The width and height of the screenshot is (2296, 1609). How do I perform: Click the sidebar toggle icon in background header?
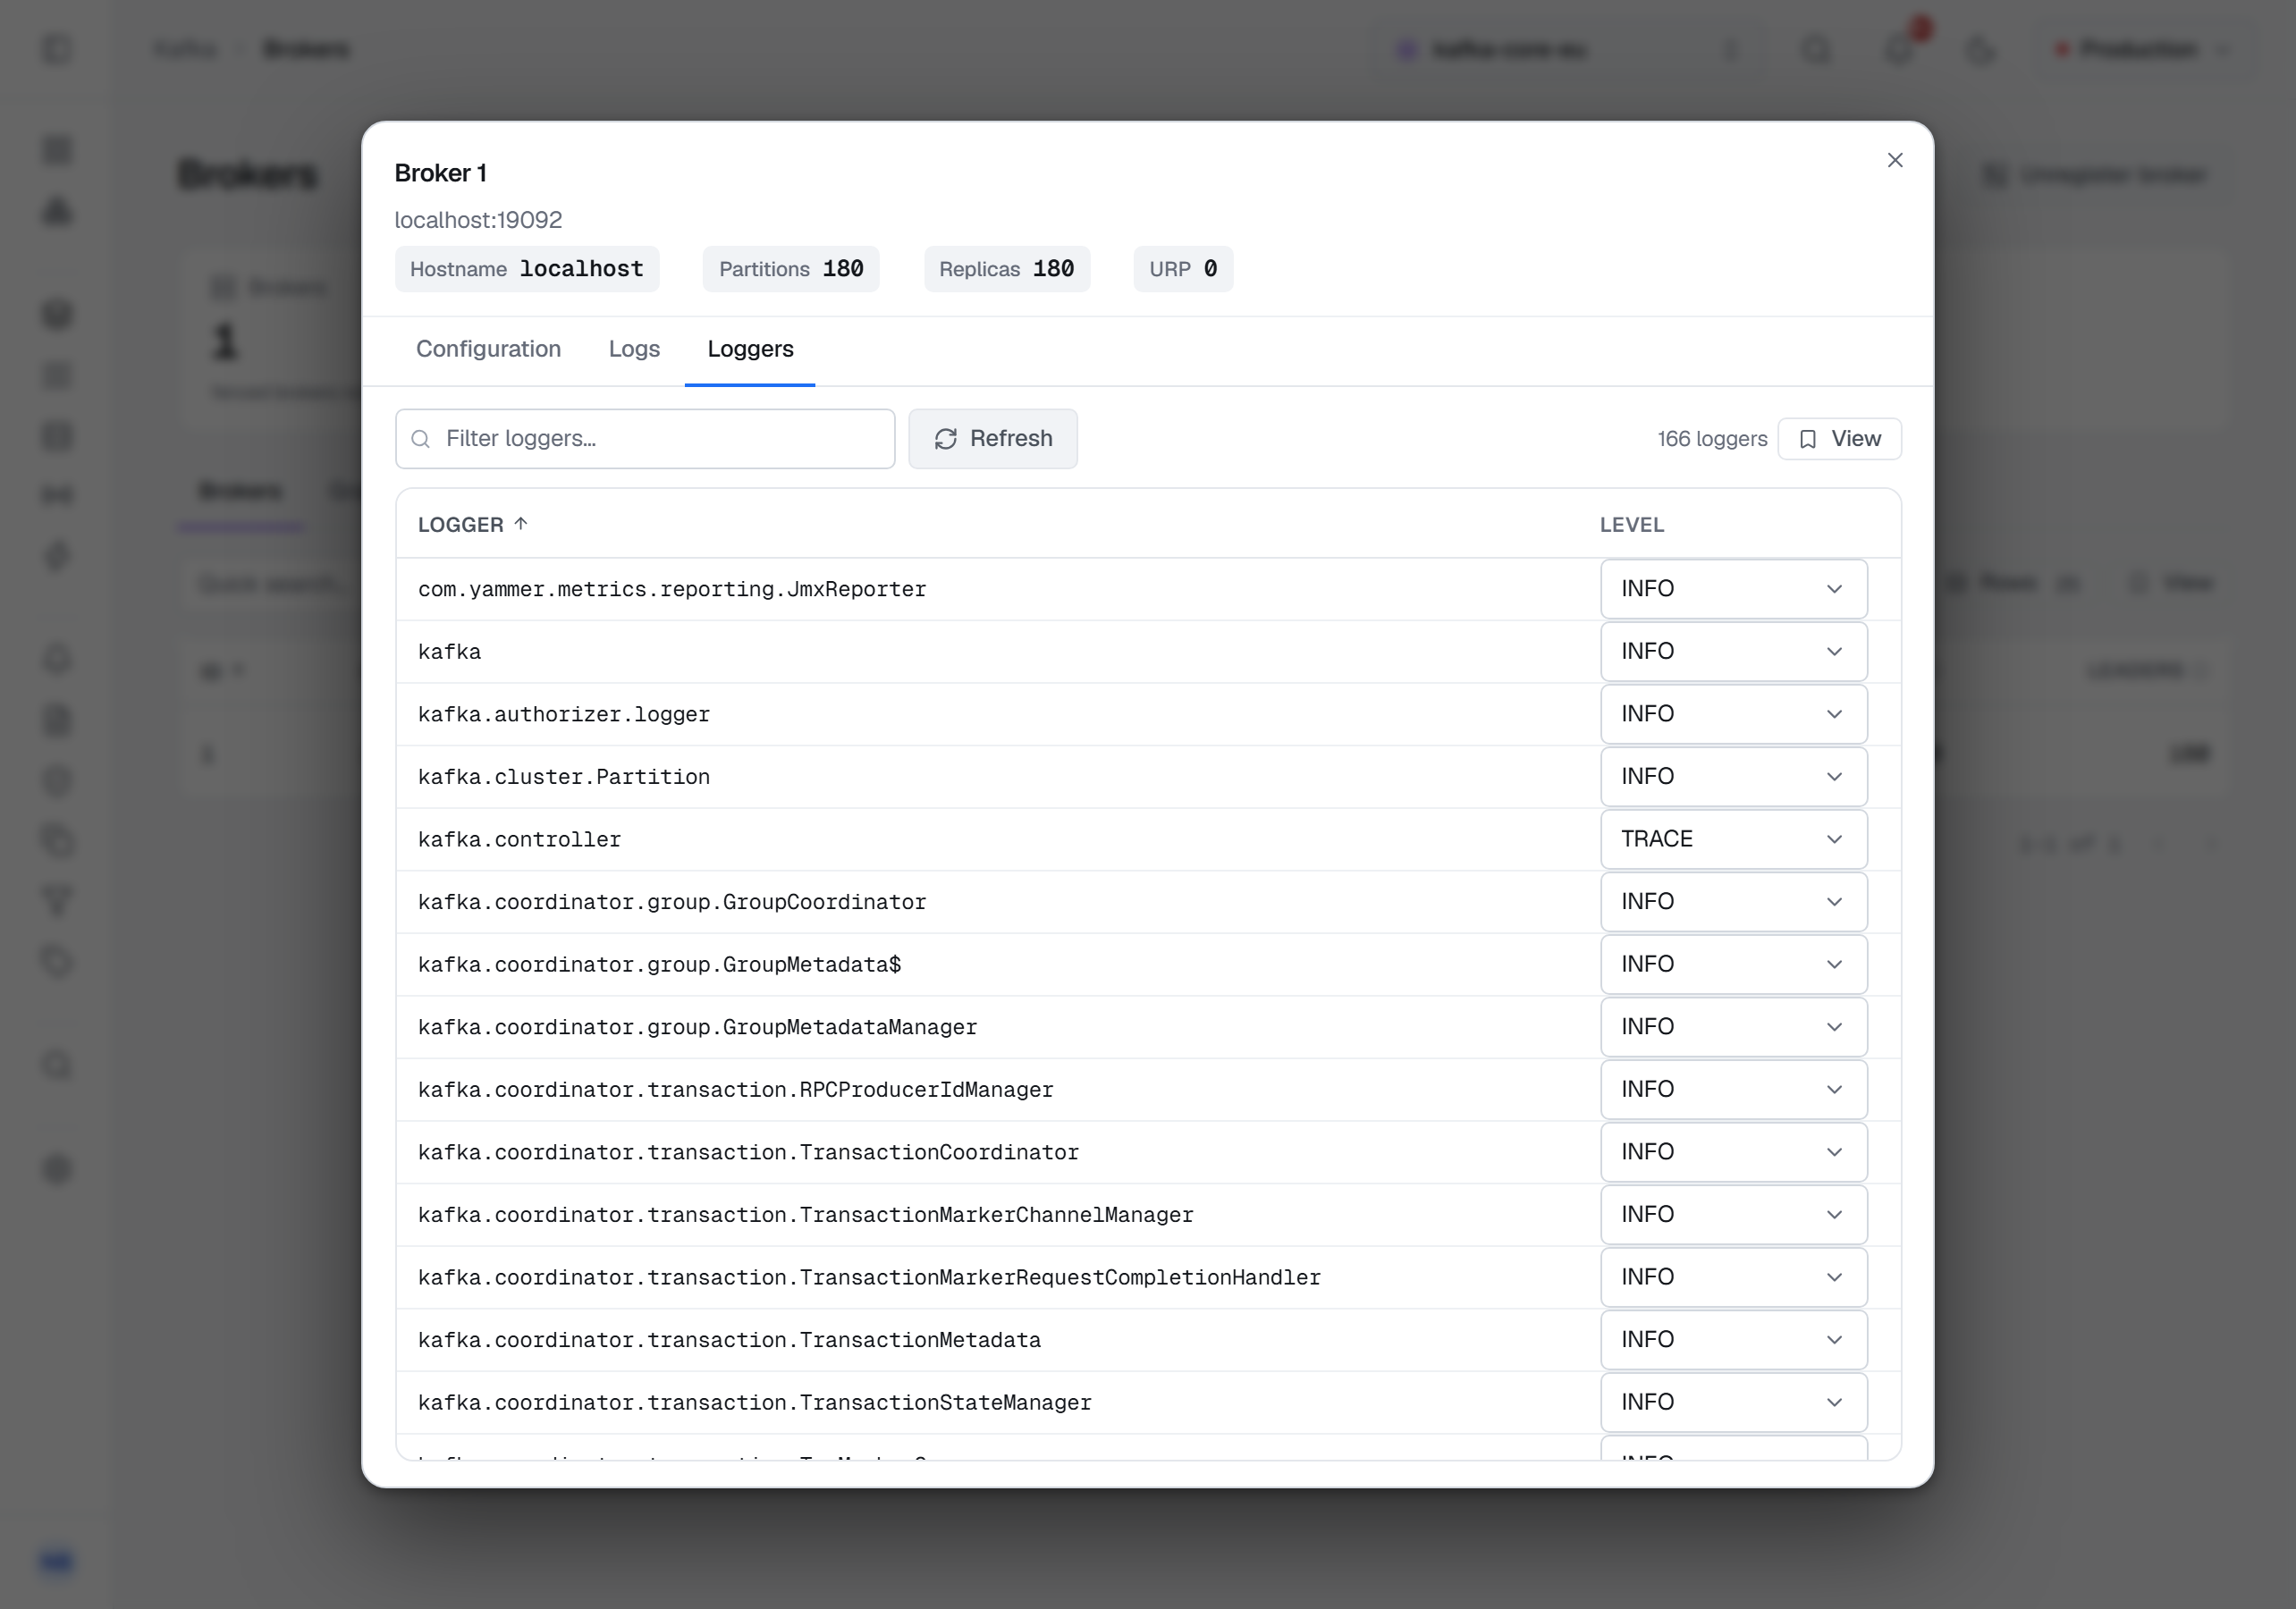coord(57,49)
